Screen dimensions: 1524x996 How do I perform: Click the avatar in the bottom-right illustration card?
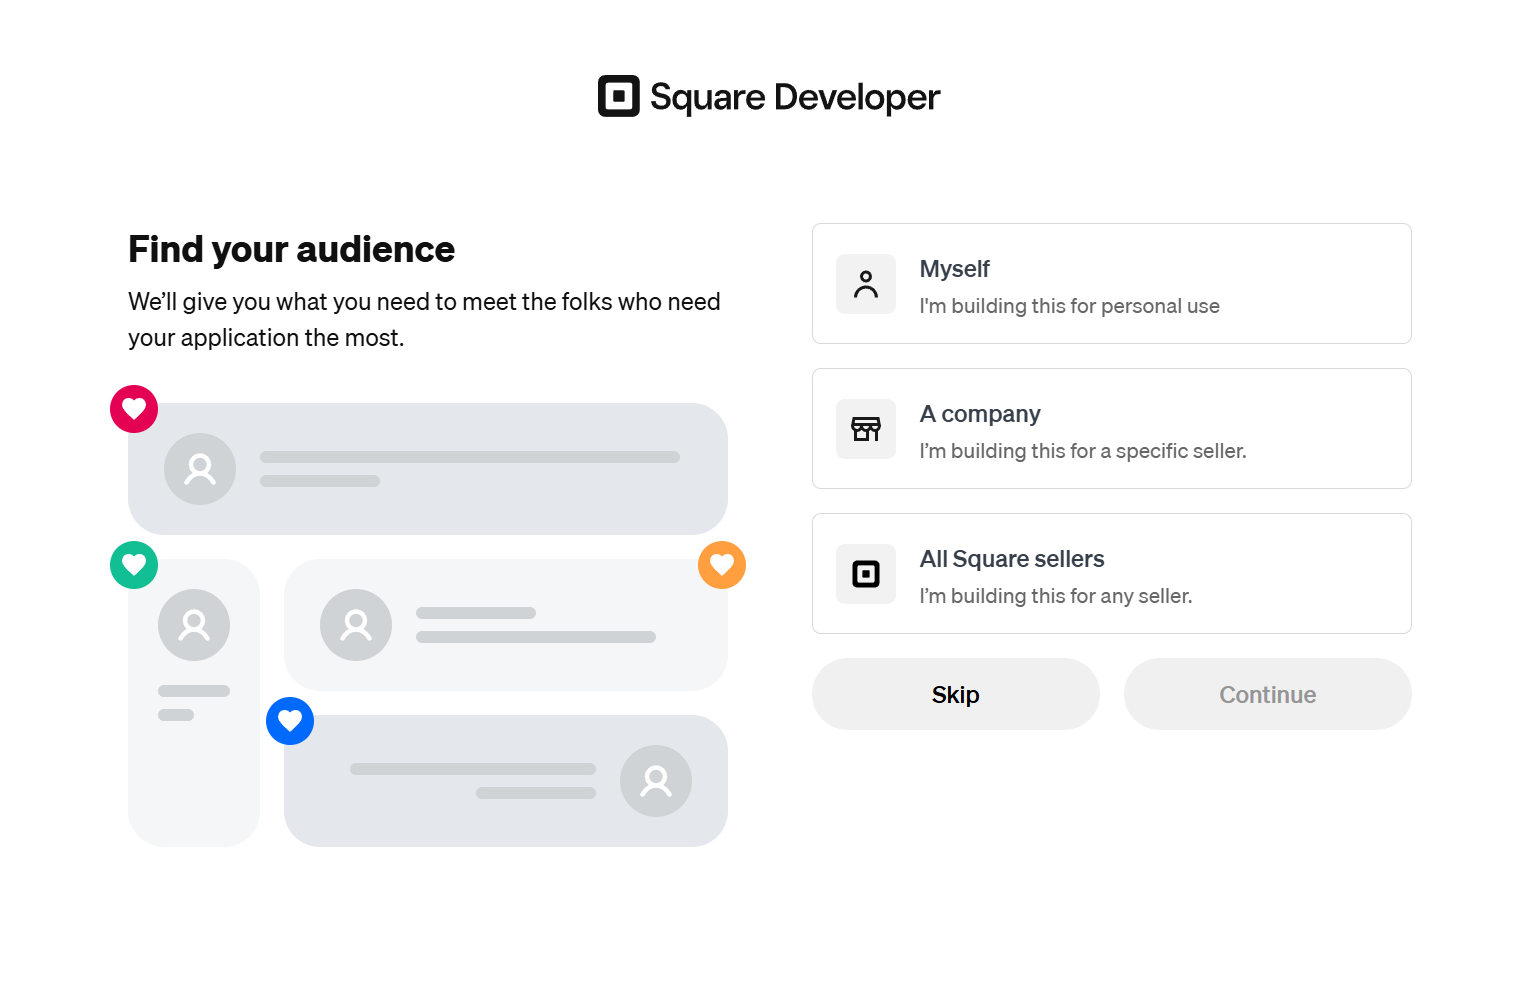click(x=656, y=781)
